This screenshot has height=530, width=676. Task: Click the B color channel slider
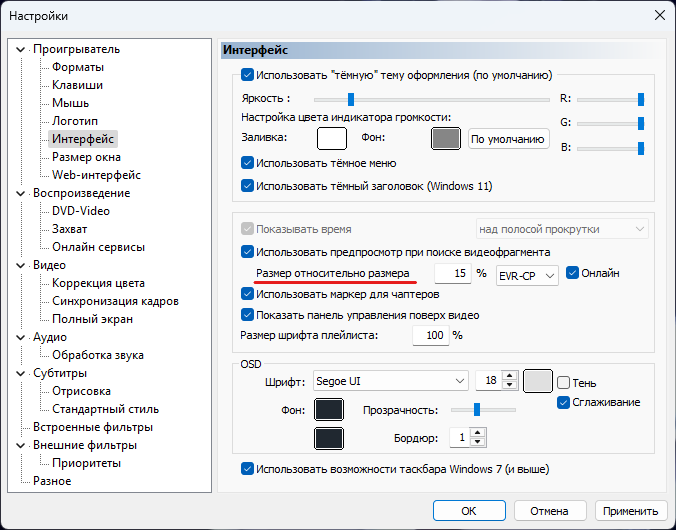click(x=610, y=149)
